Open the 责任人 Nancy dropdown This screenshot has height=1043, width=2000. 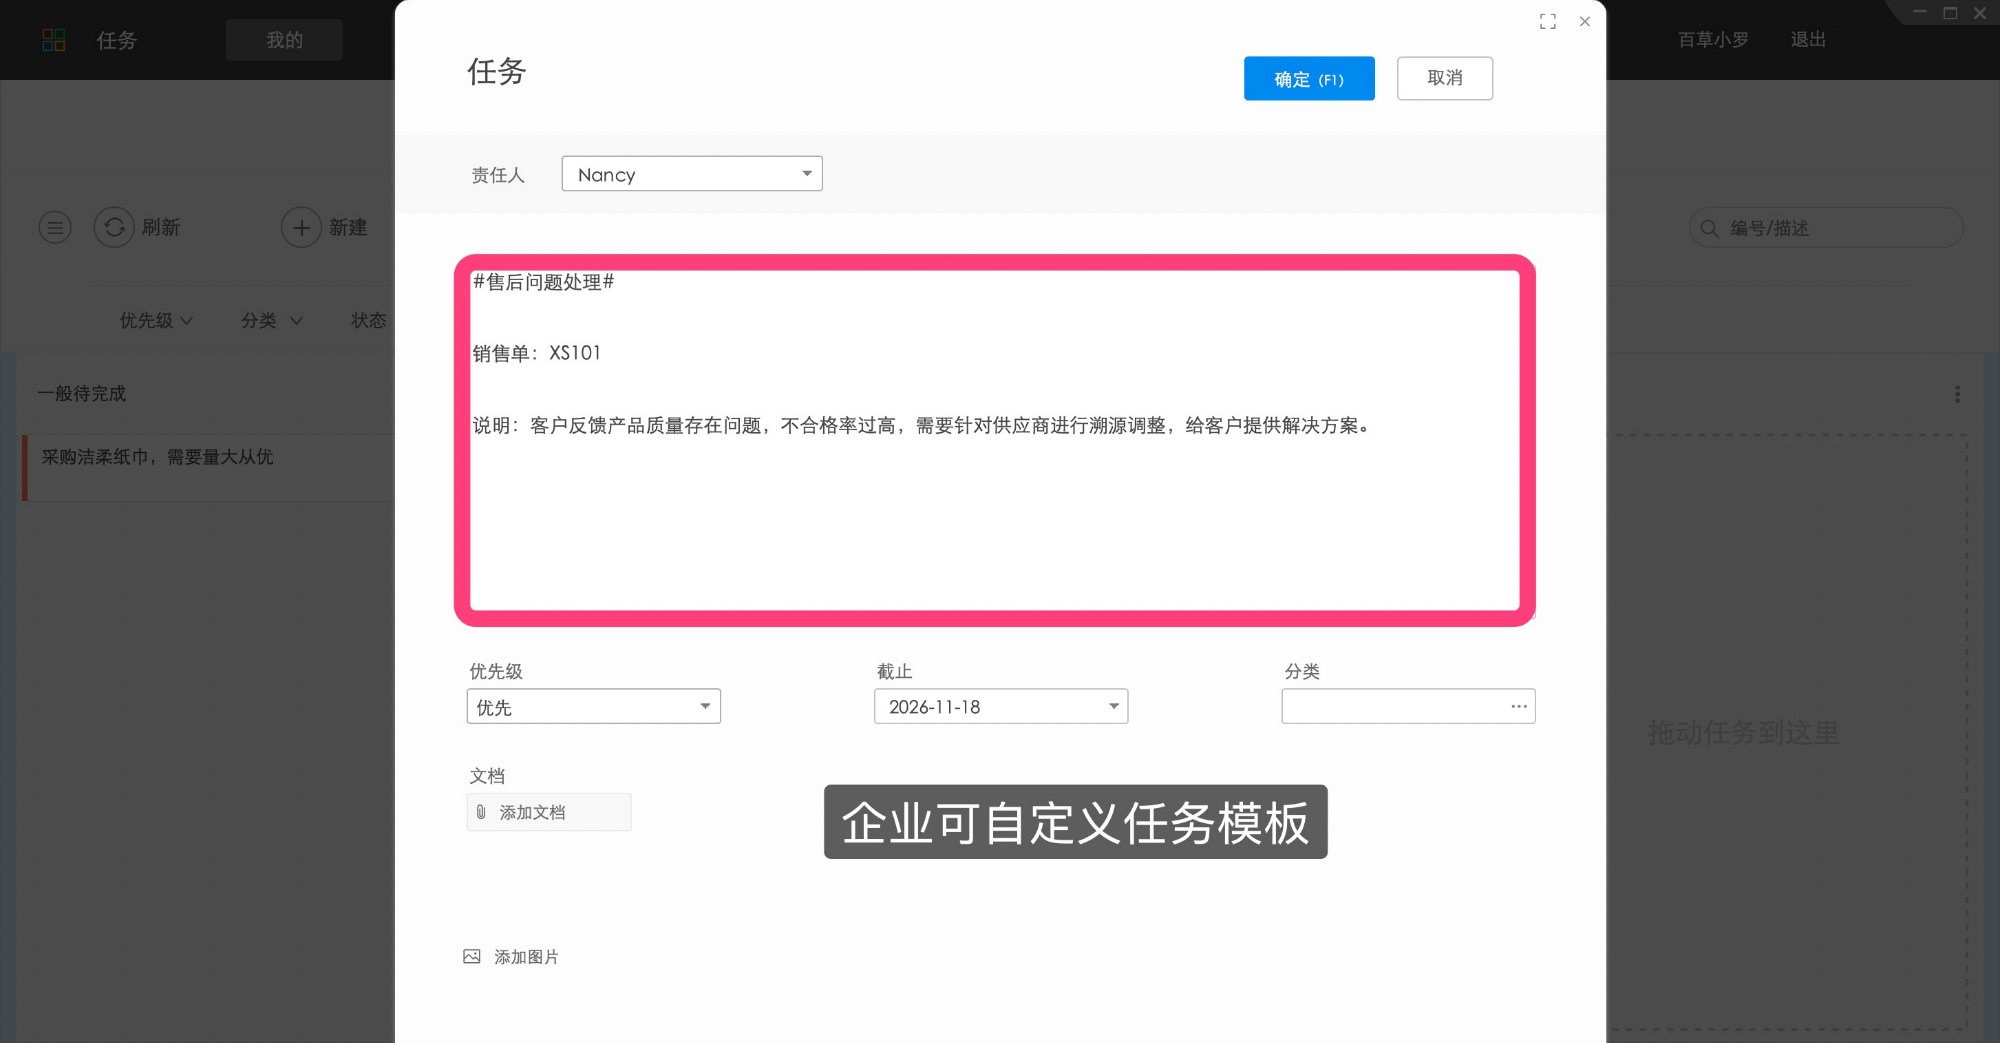[x=692, y=174]
